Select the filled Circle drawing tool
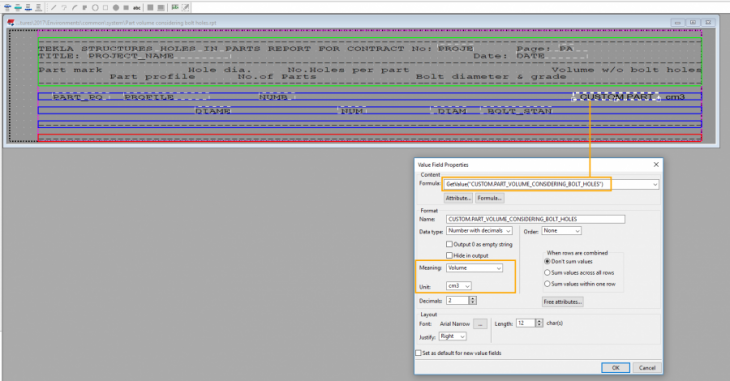 point(115,7)
